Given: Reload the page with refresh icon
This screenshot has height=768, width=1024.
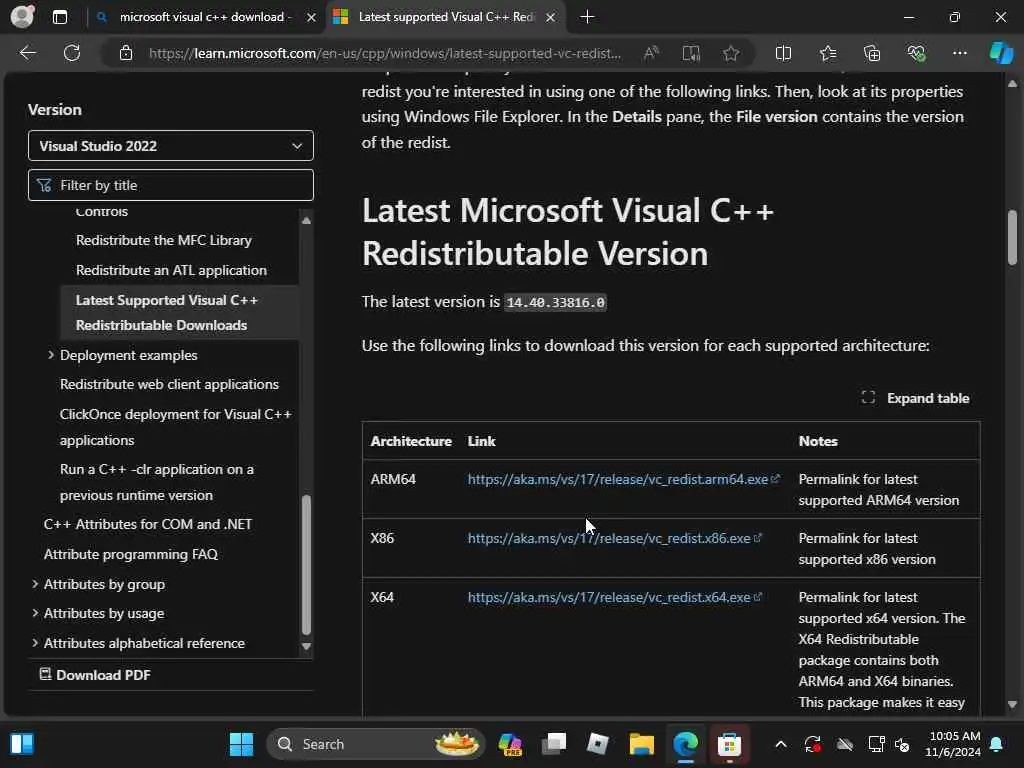Looking at the screenshot, I should coord(72,53).
